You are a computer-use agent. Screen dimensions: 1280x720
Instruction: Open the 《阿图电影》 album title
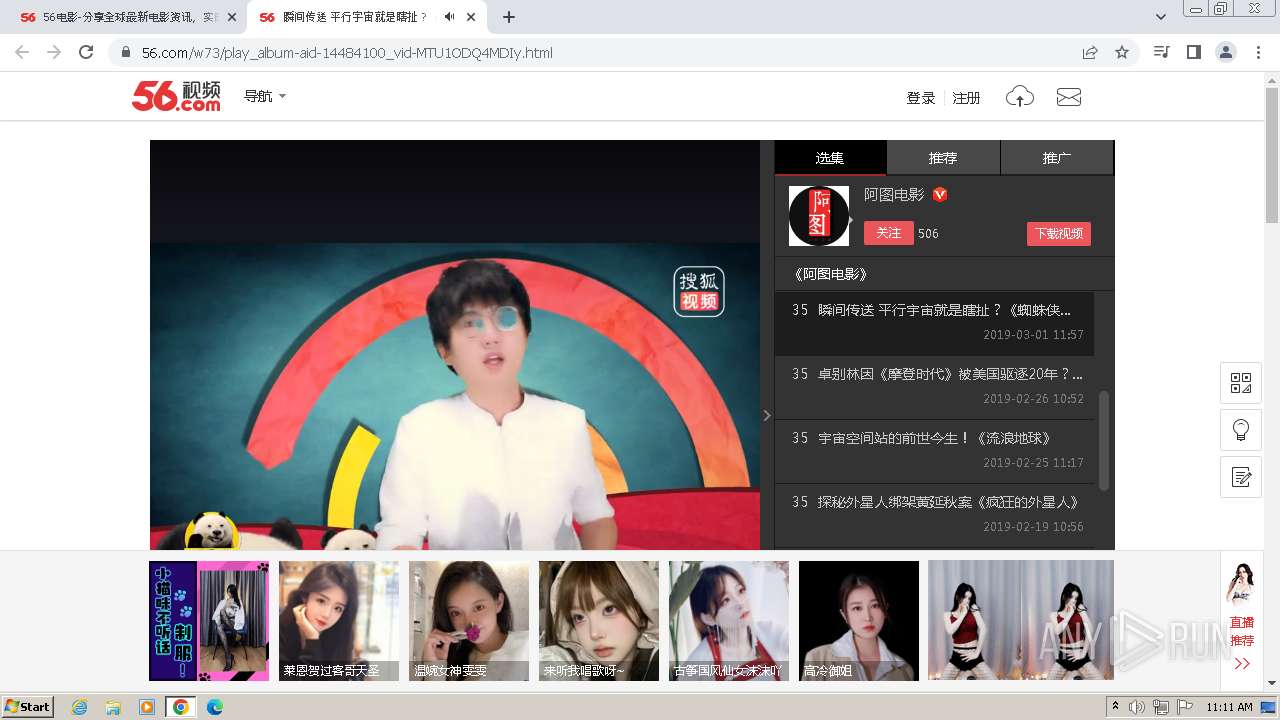829,274
